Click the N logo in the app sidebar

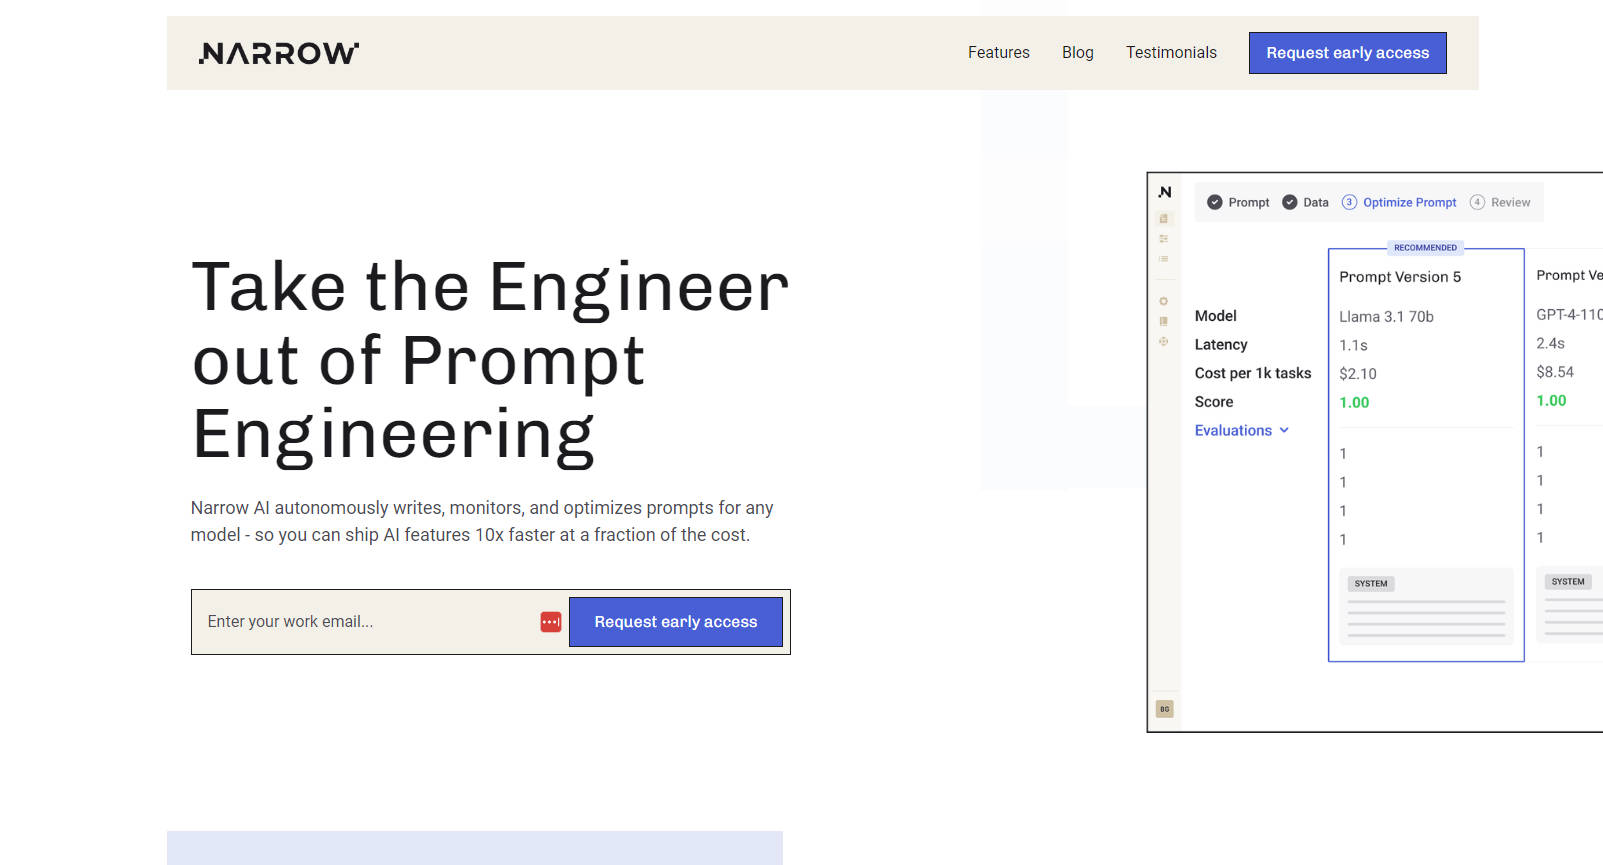tap(1165, 192)
